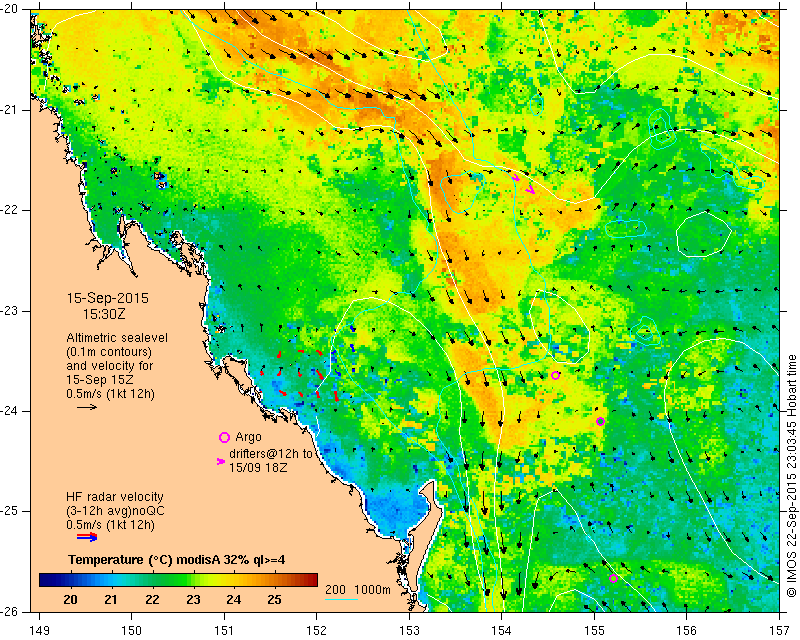800x640 pixels.
Task: Click the '150' longitude axis label
Action: point(132,631)
